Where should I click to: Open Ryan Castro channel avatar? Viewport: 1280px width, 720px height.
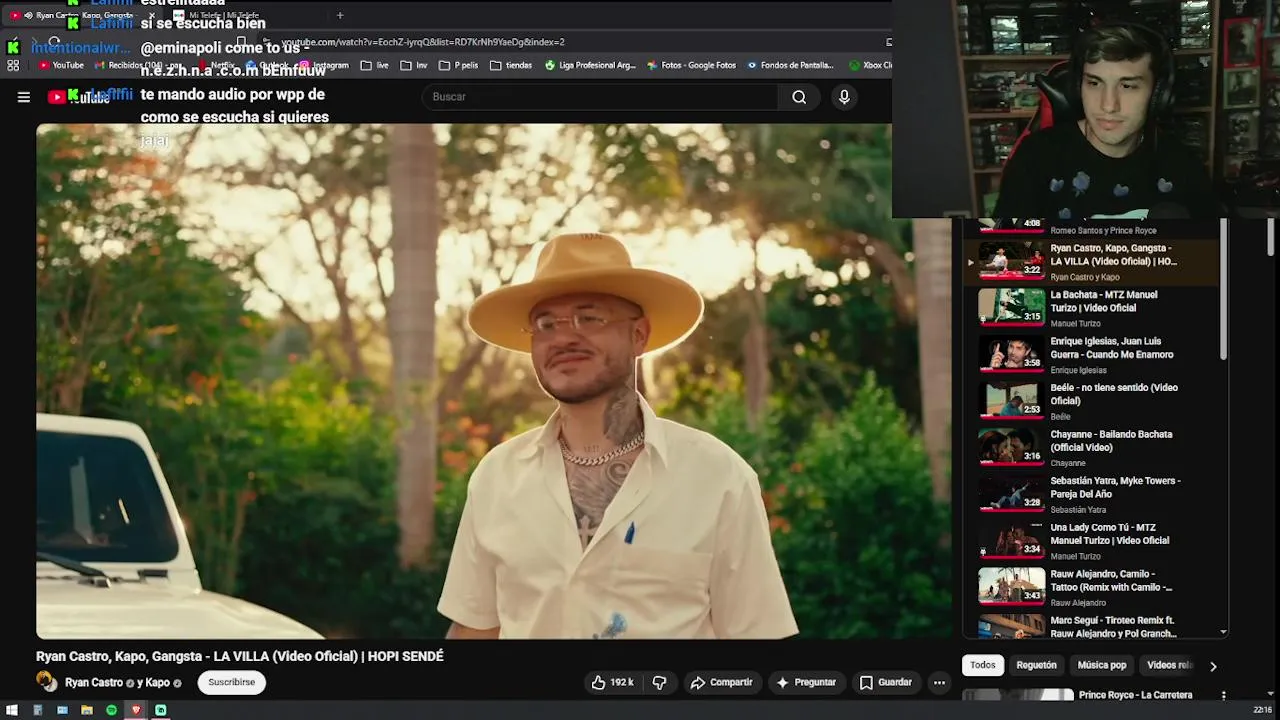point(46,682)
